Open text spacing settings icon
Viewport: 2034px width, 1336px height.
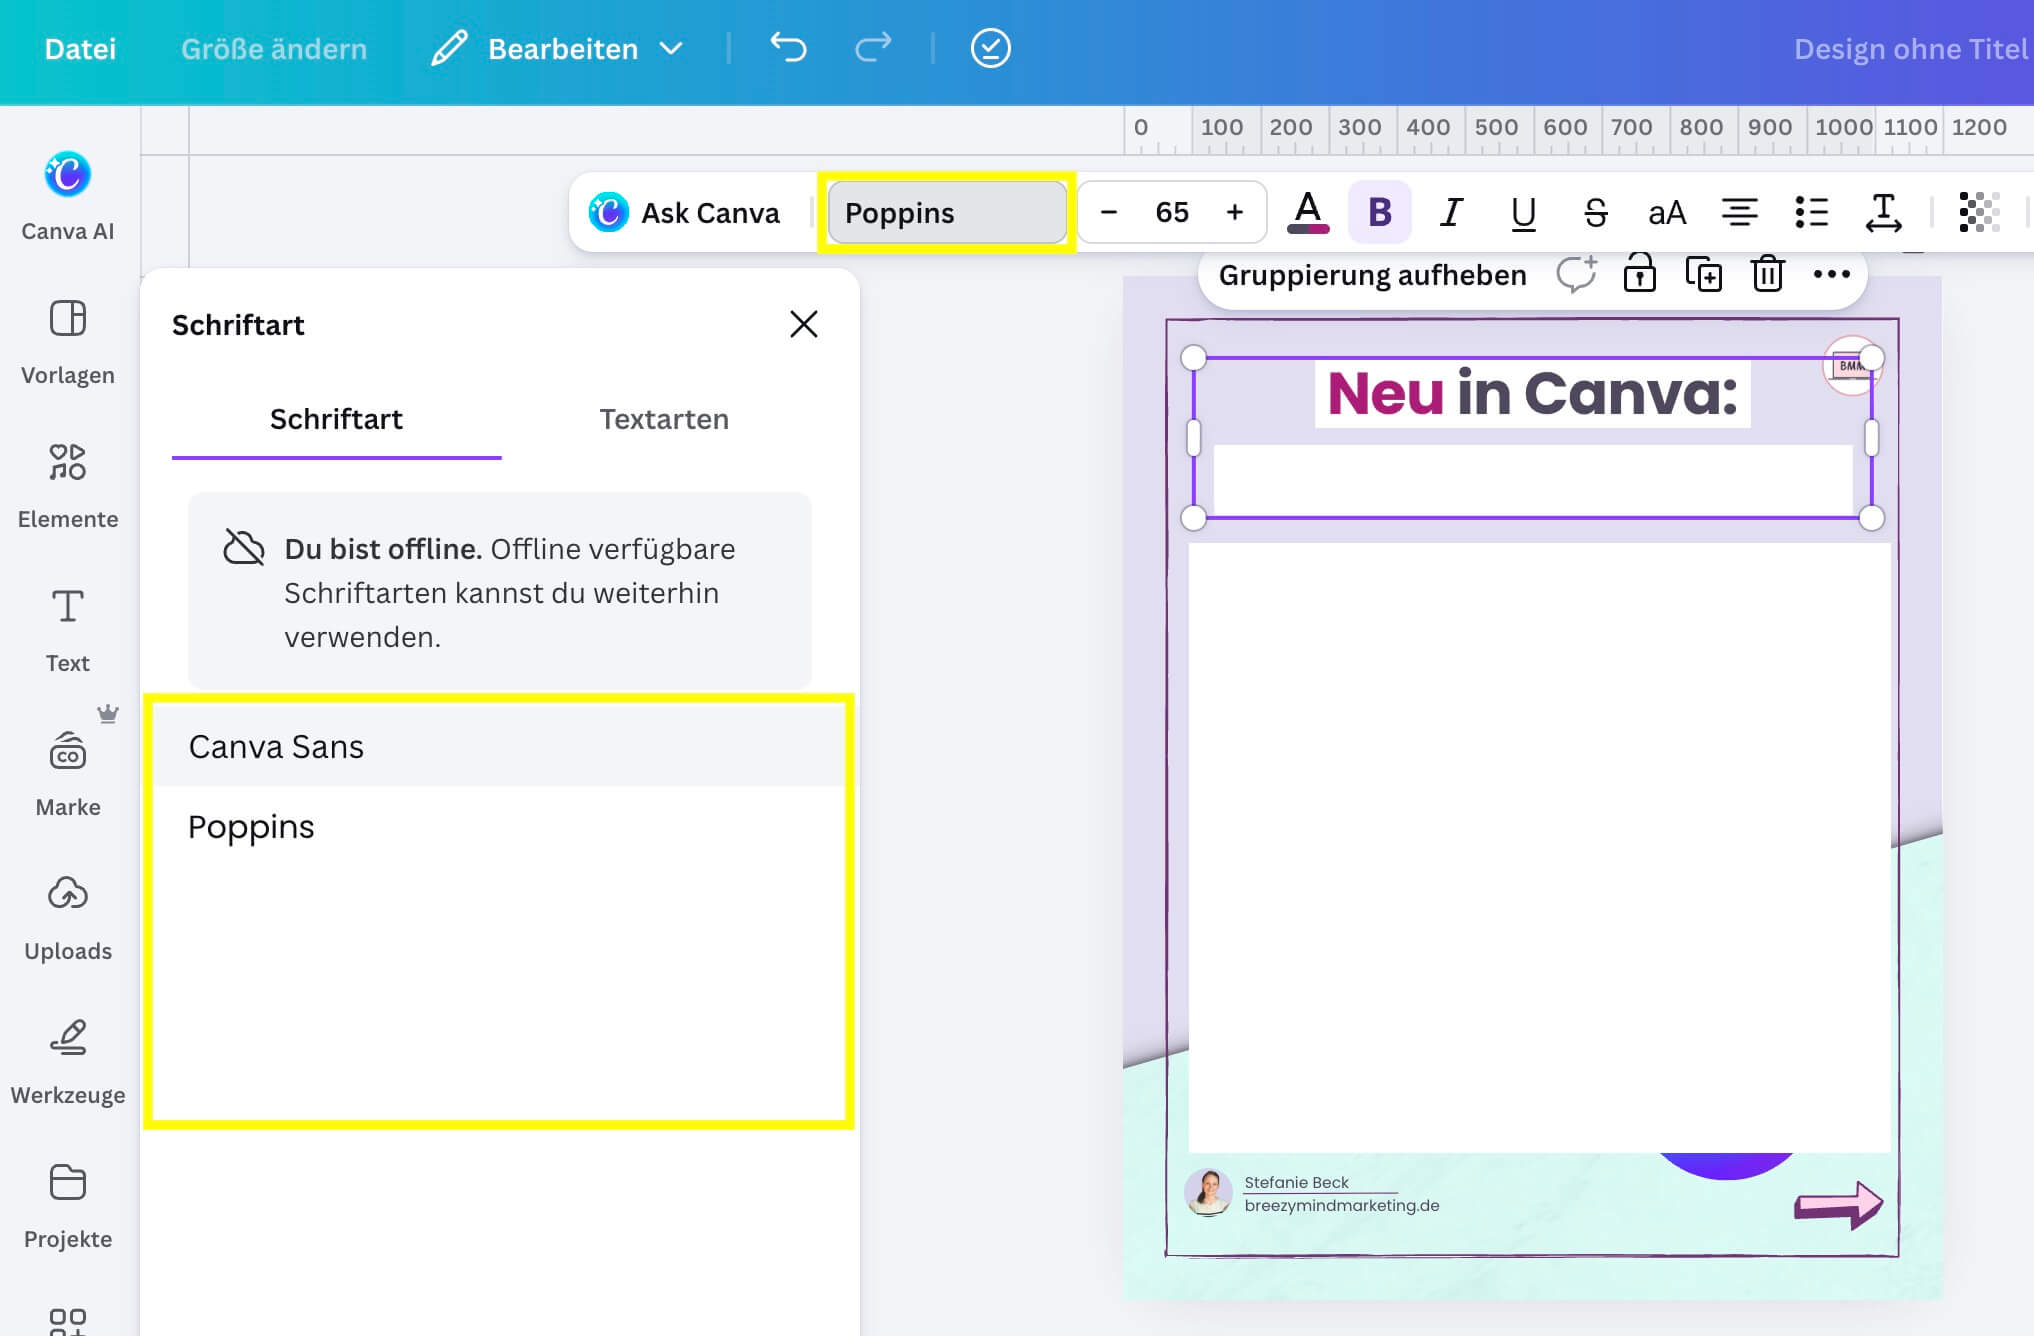1883,212
